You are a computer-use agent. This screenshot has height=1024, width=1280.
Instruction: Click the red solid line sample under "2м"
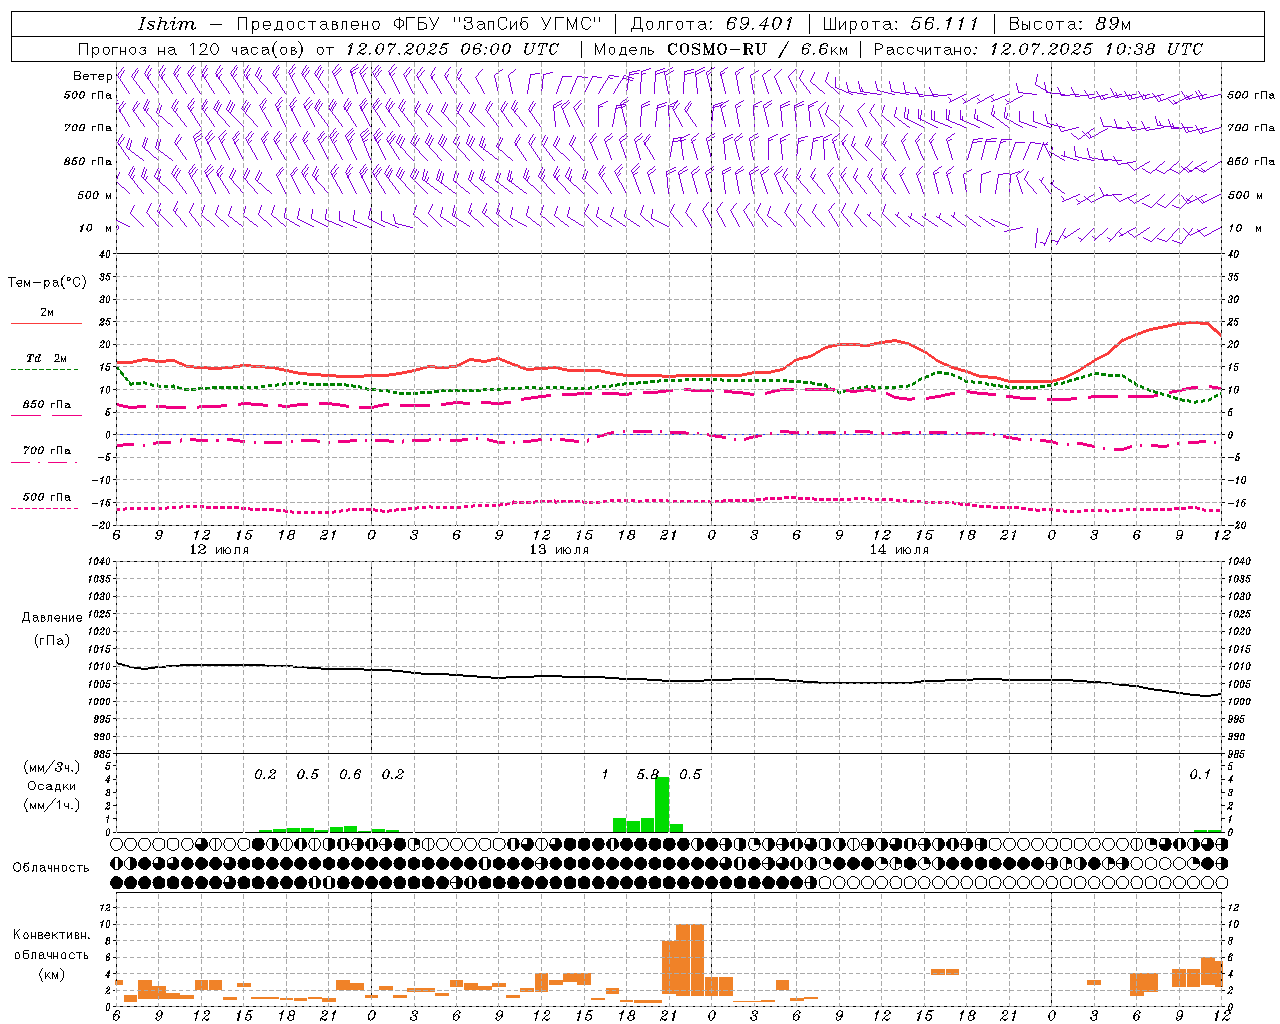(x=46, y=323)
